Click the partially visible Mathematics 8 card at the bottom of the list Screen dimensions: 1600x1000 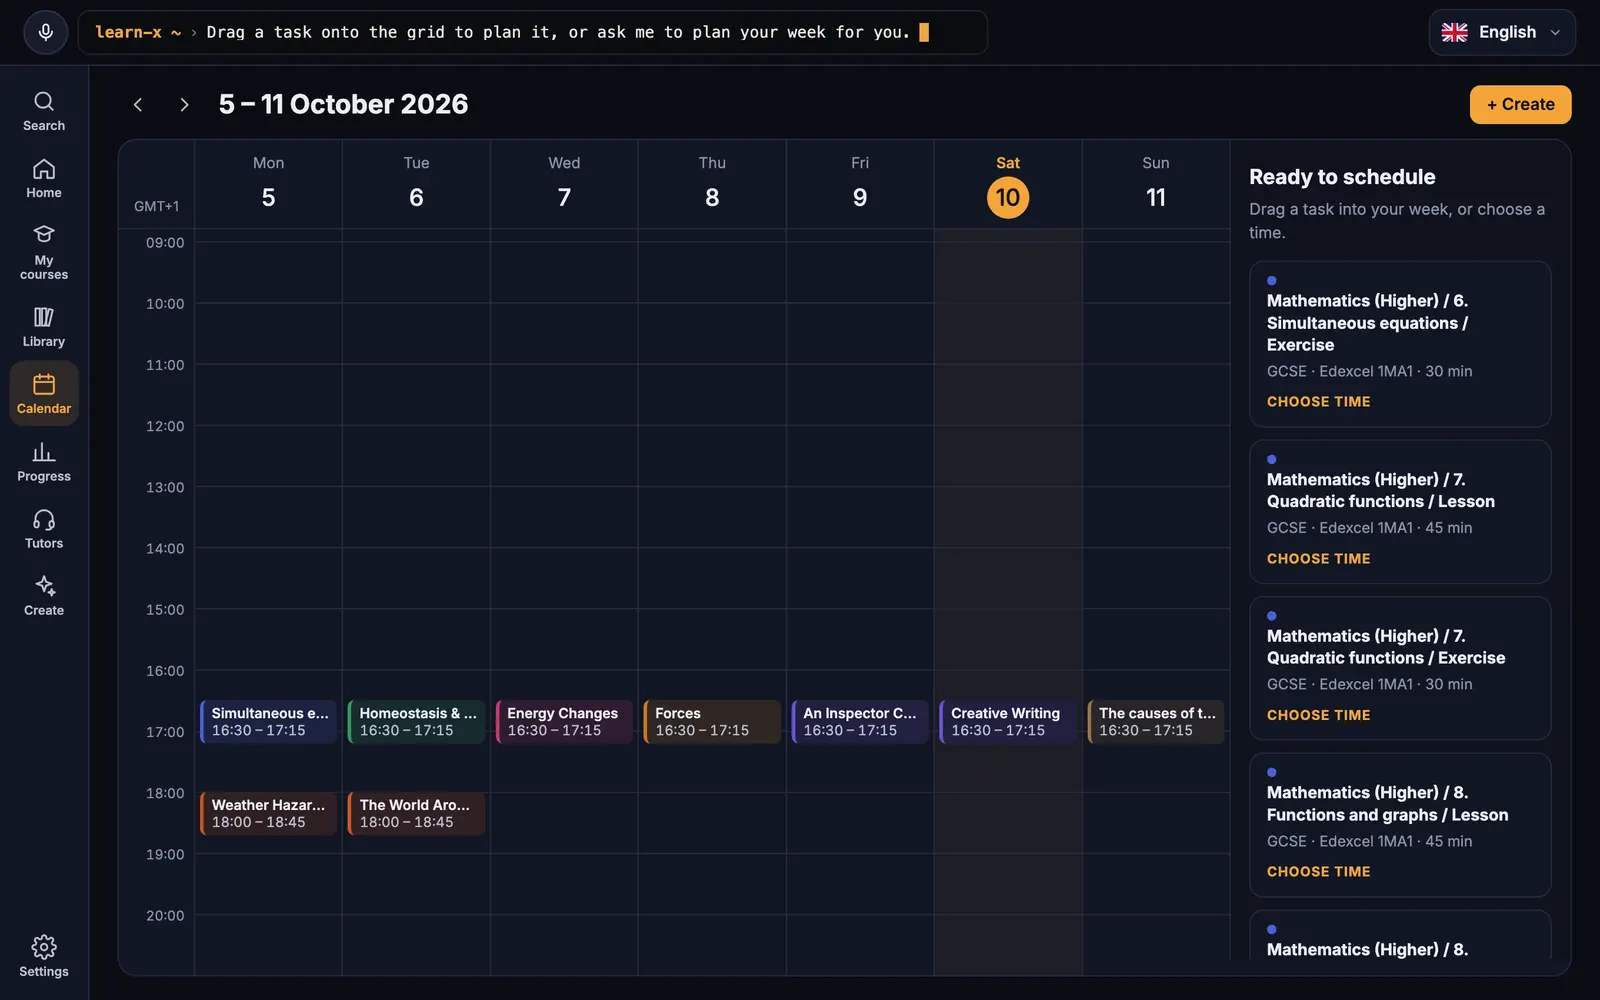point(1400,935)
